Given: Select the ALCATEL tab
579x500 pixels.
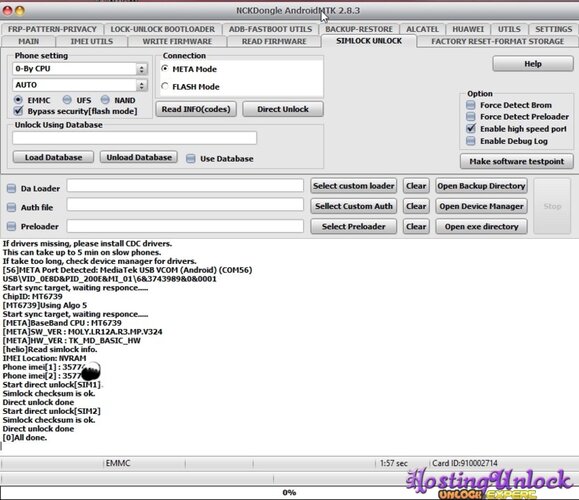Looking at the screenshot, I should pyautogui.click(x=422, y=29).
